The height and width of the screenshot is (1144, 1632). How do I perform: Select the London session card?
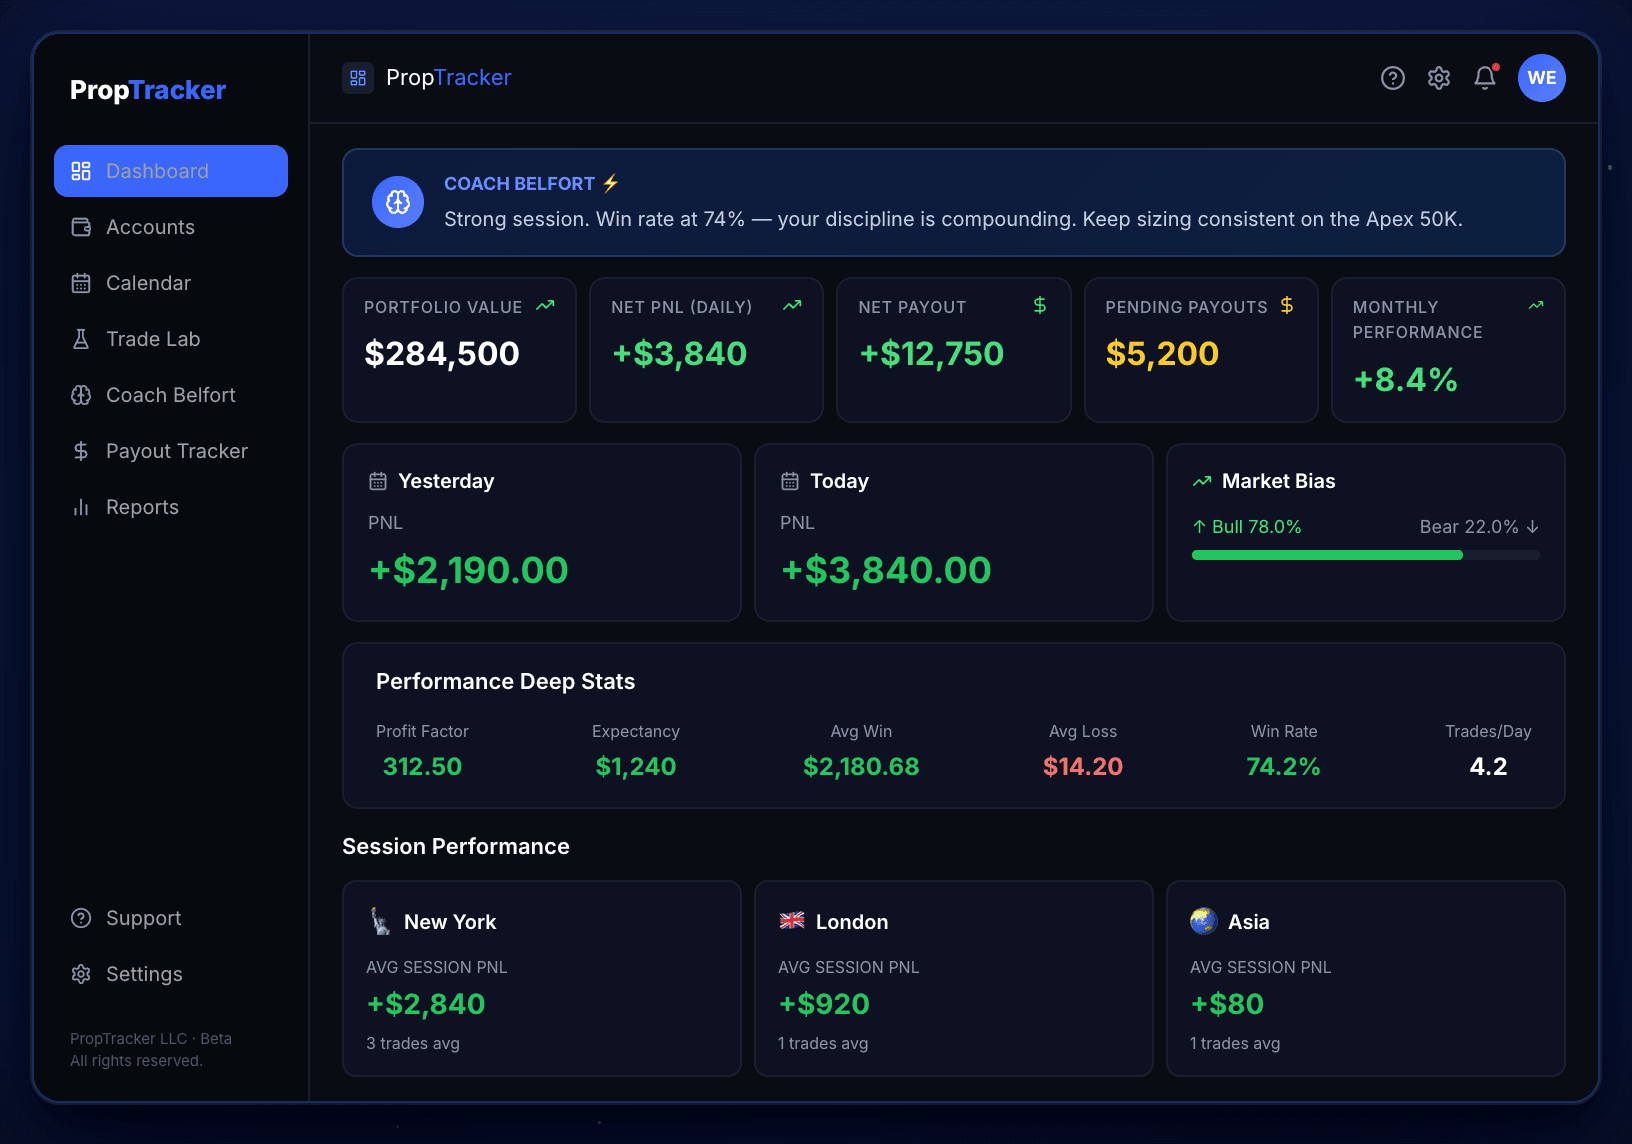tap(953, 978)
